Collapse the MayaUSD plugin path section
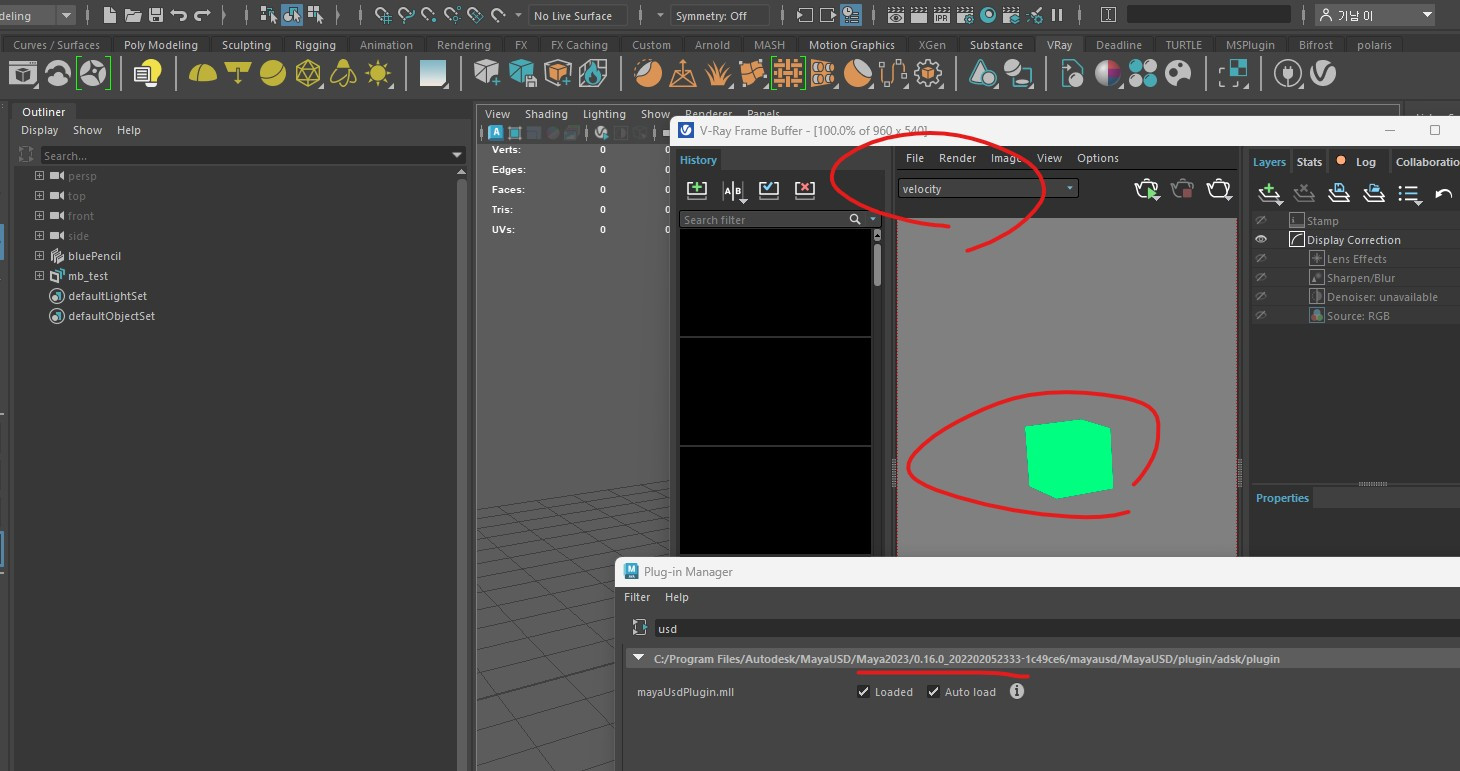 coord(639,658)
